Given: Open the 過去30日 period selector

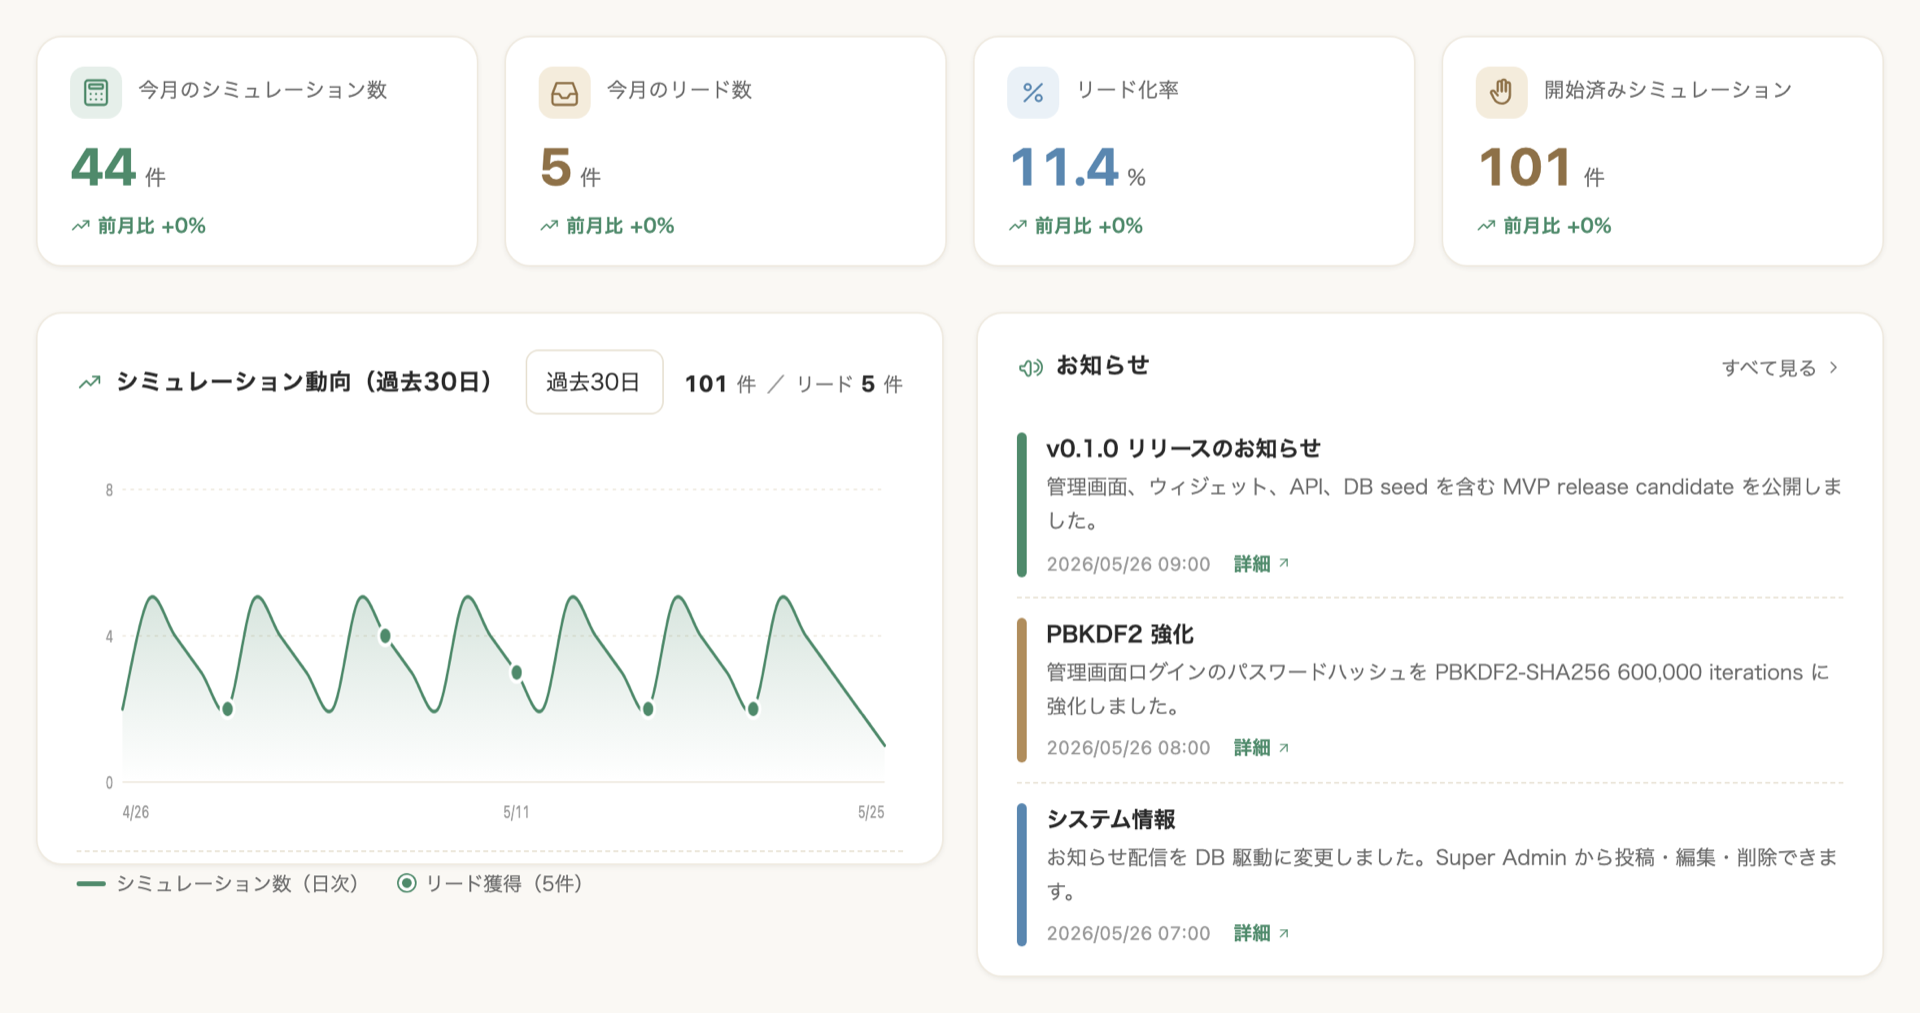Looking at the screenshot, I should (594, 382).
